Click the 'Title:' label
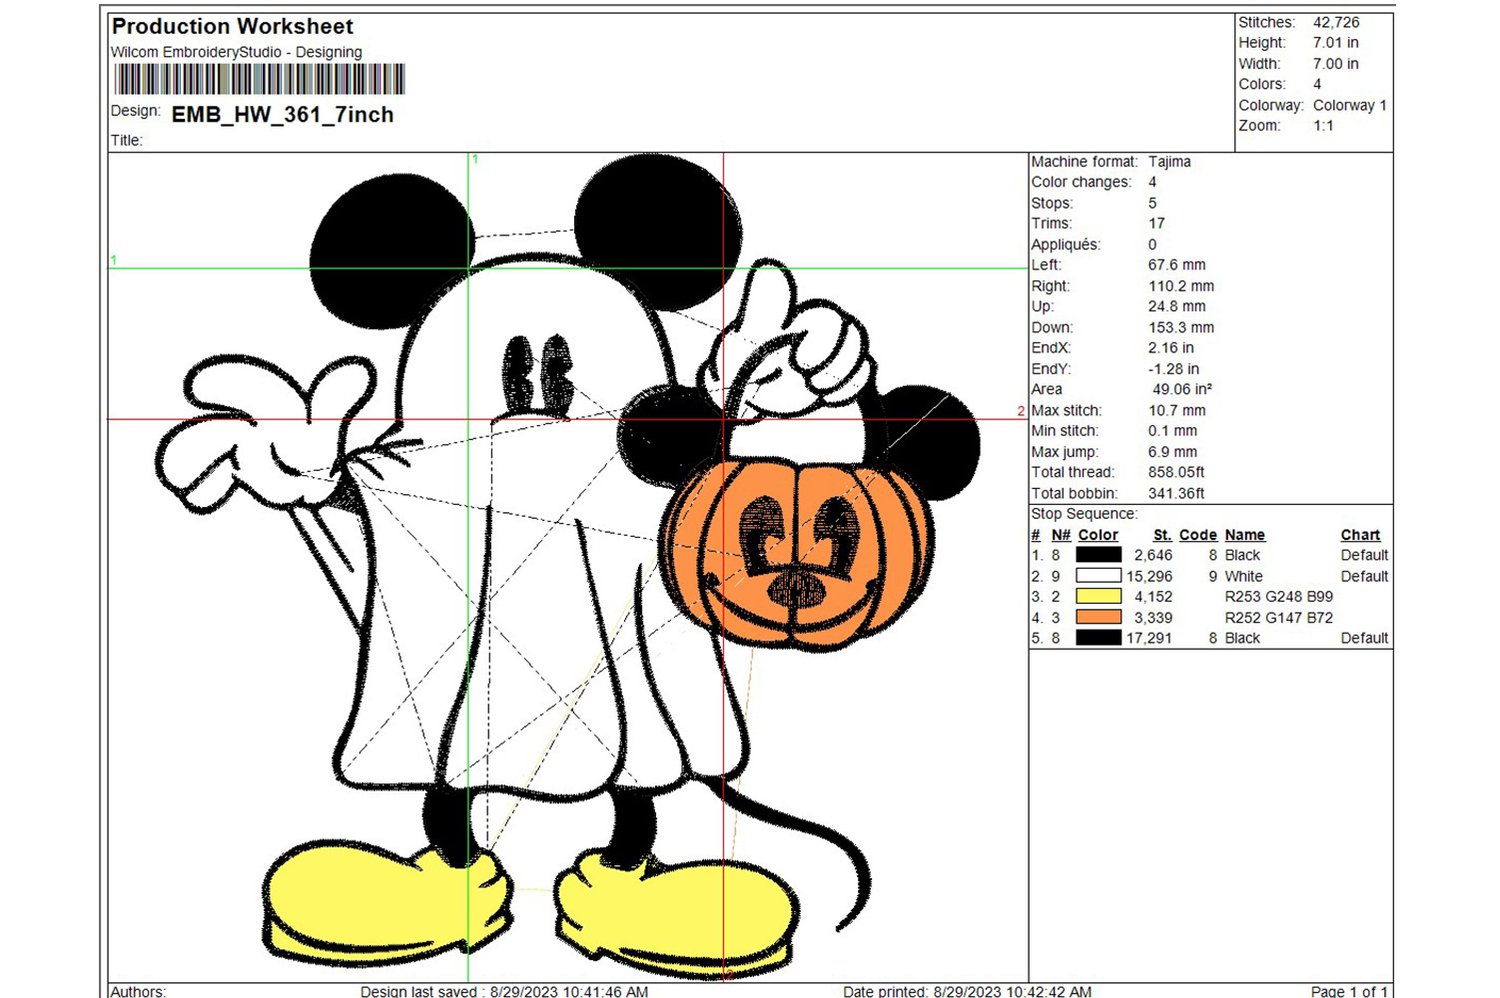Screen dimensions: 1500x998 point(127,140)
